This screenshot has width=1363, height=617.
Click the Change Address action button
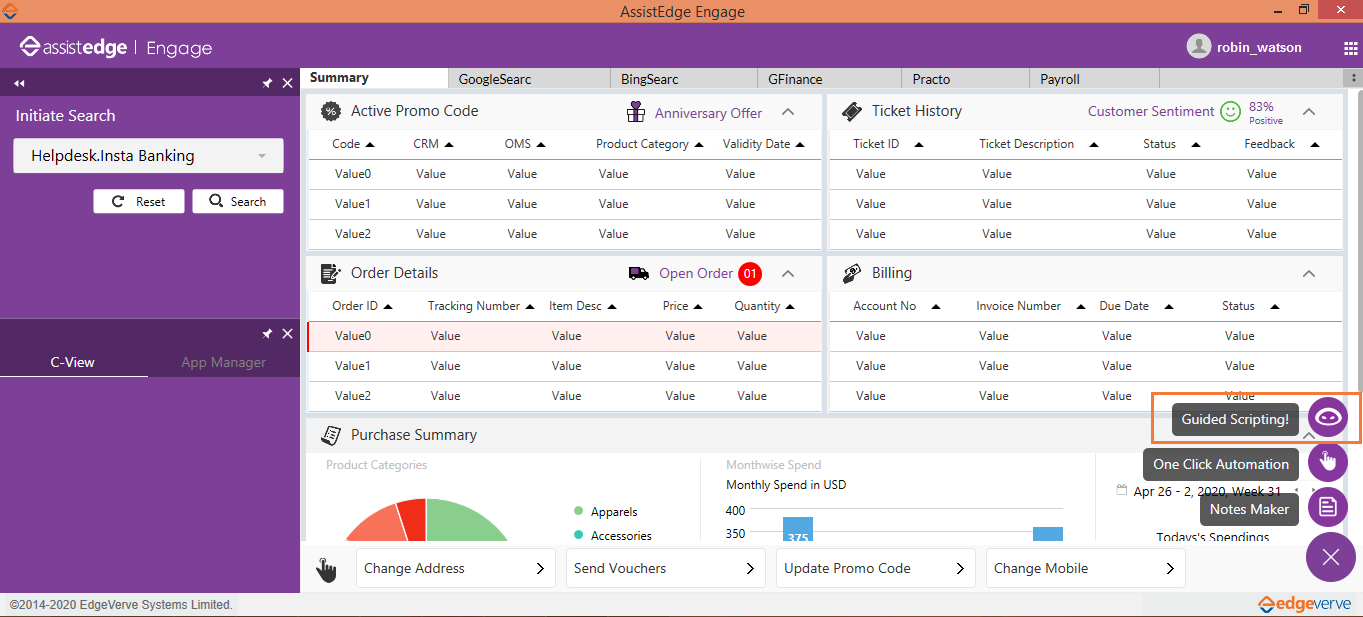tap(456, 568)
